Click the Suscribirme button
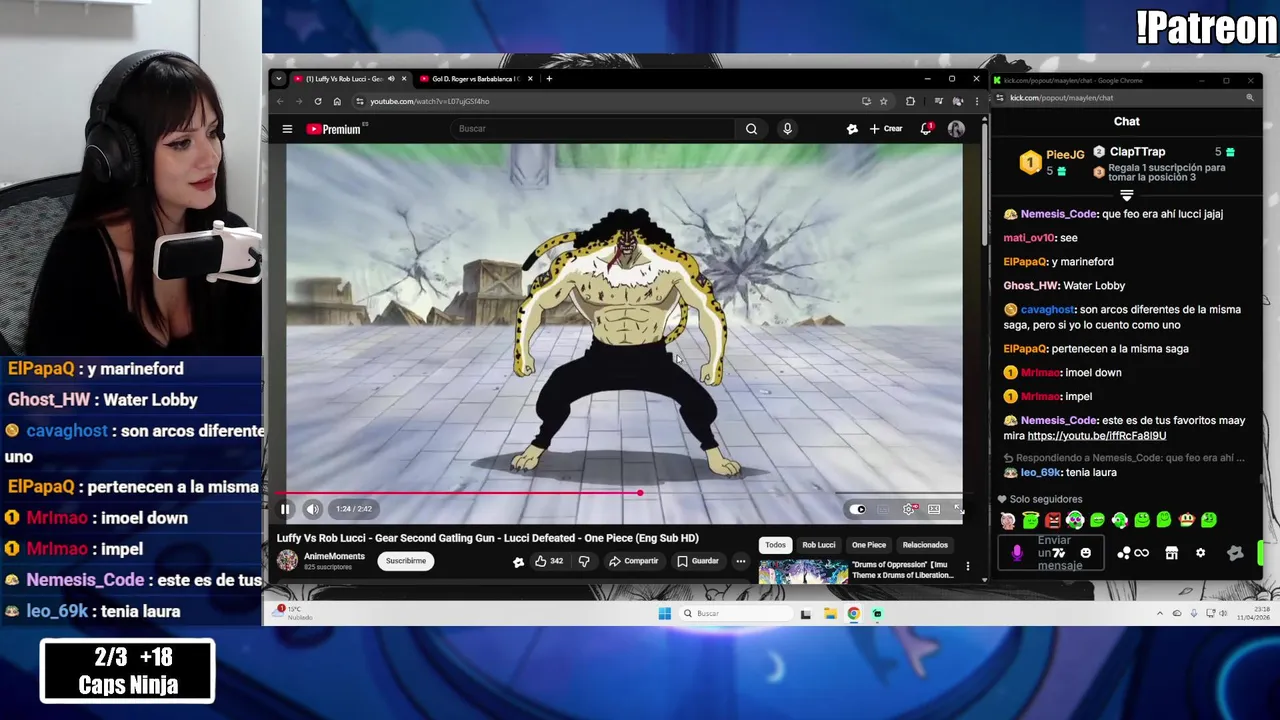This screenshot has width=1280, height=720. [x=406, y=561]
